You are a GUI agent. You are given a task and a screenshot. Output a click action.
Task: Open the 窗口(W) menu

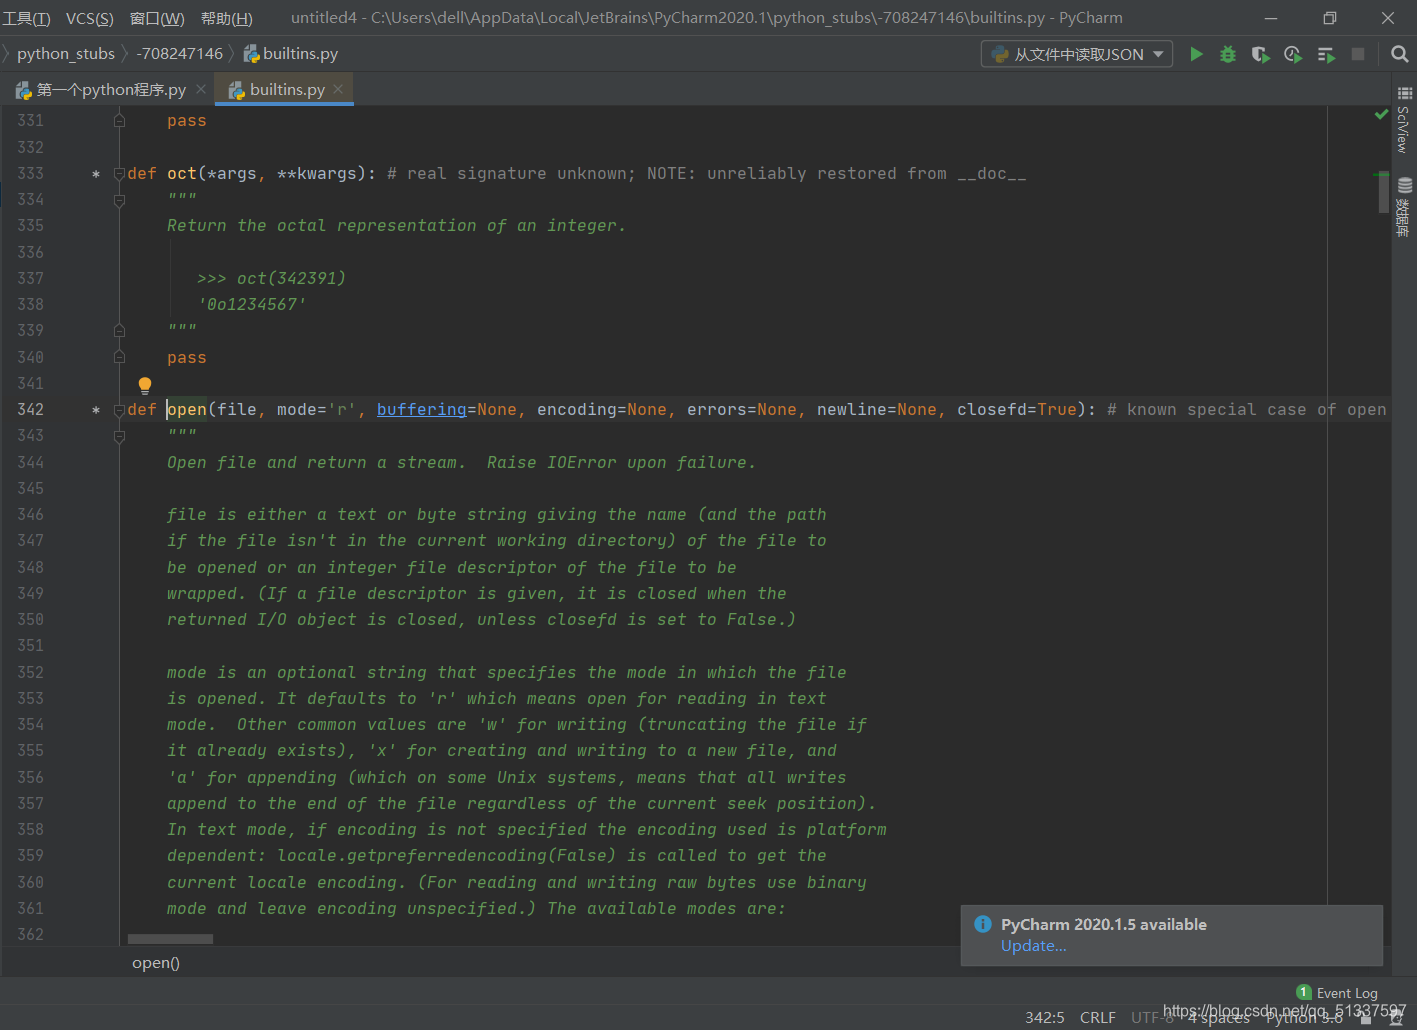point(157,18)
